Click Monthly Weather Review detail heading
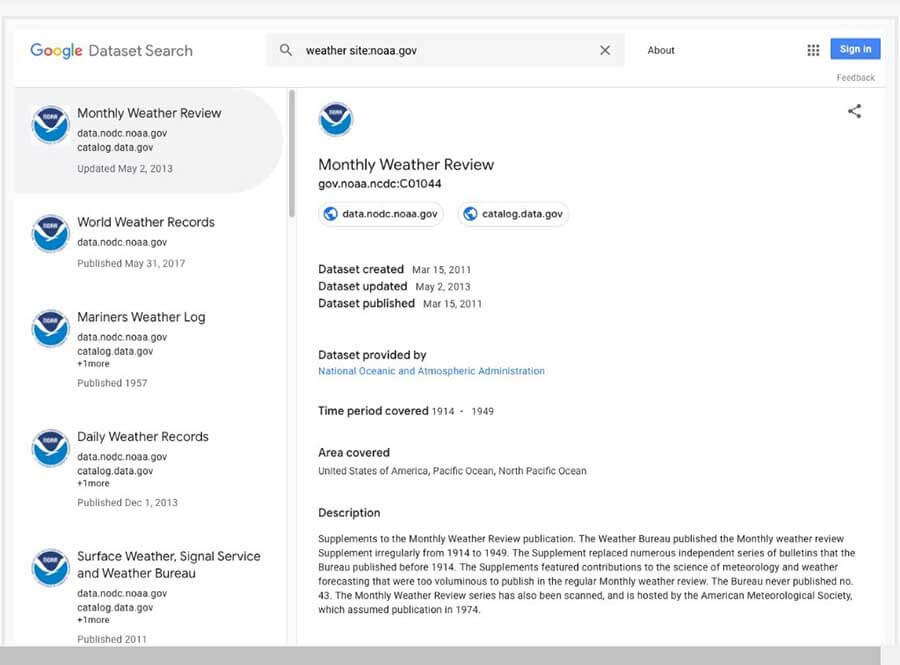Viewport: 900px width, 665px height. (x=406, y=165)
